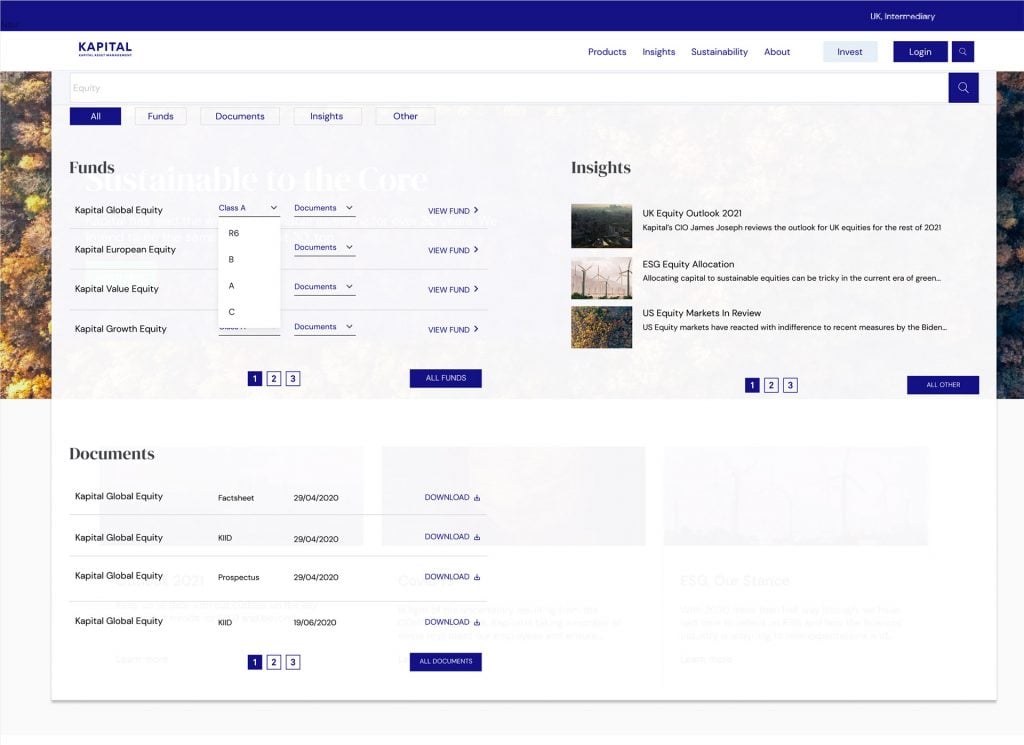
Task: Open Documents dropdown for Kapital European Equity
Action: point(324,247)
